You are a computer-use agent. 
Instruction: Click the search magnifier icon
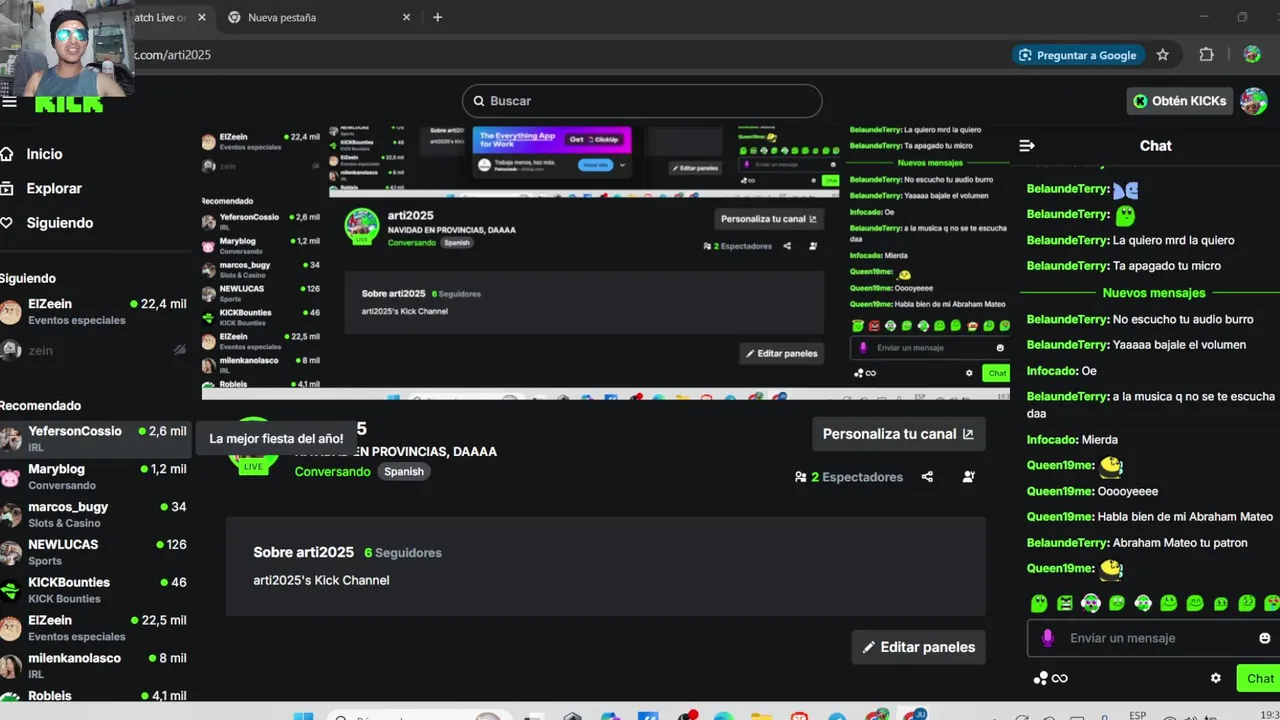[x=478, y=101]
